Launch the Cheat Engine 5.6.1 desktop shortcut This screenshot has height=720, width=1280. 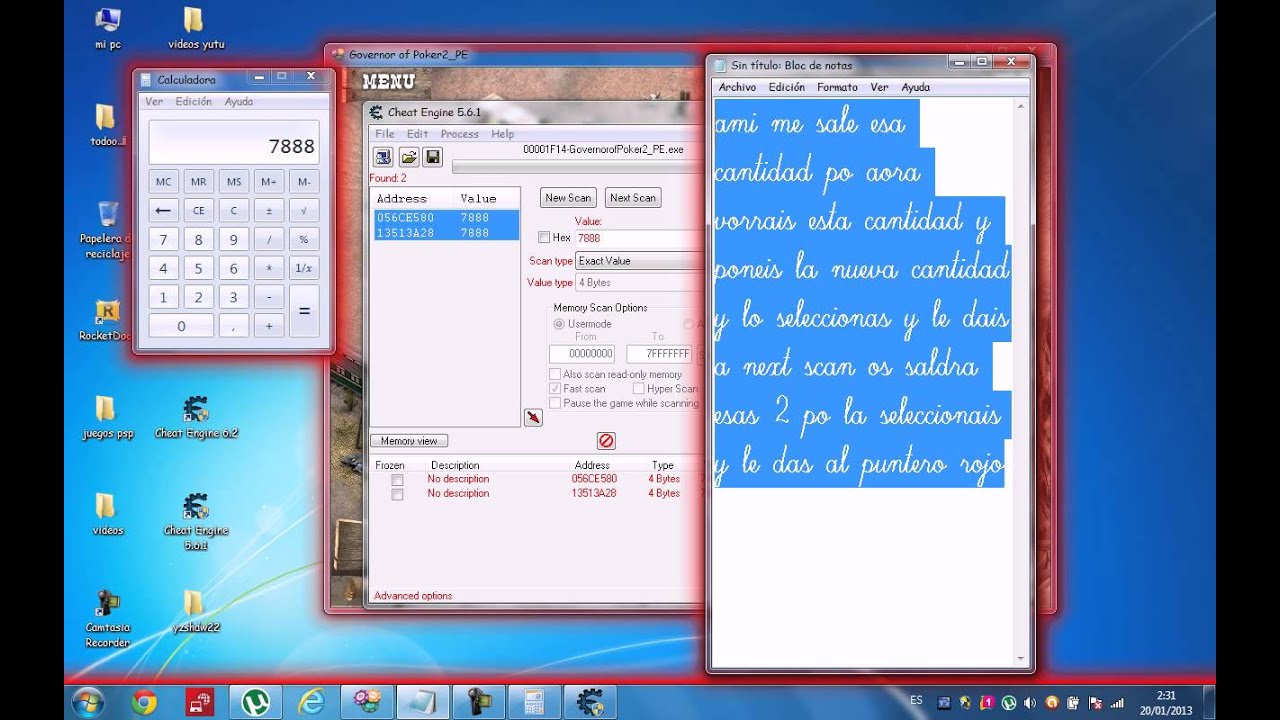coord(196,521)
